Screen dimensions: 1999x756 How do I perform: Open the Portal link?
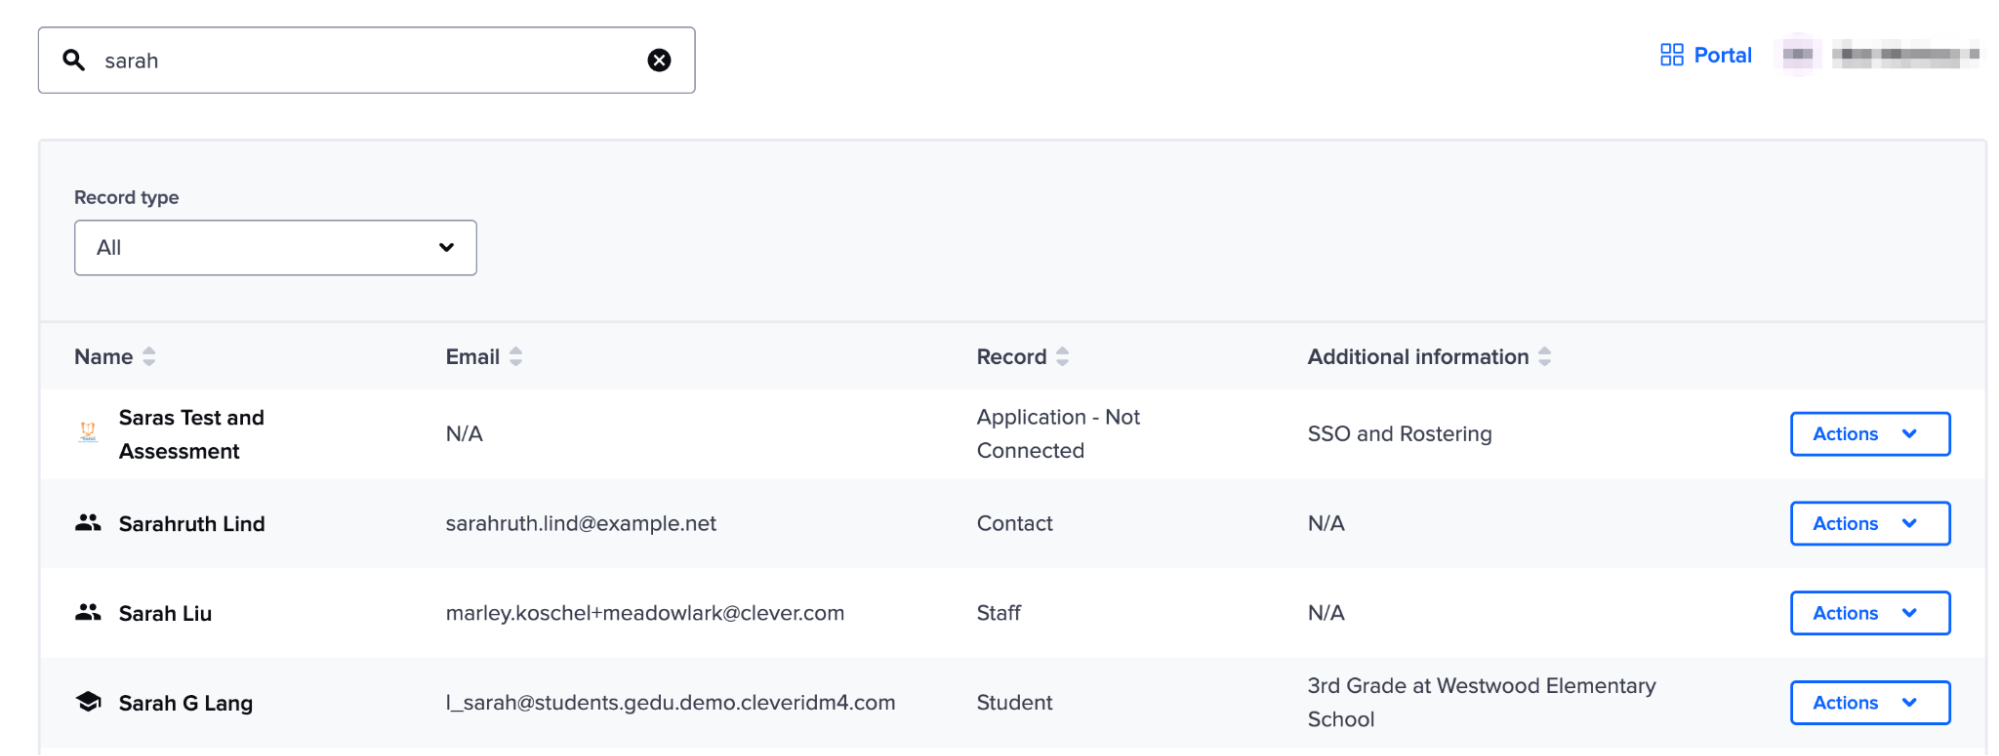tap(1706, 55)
